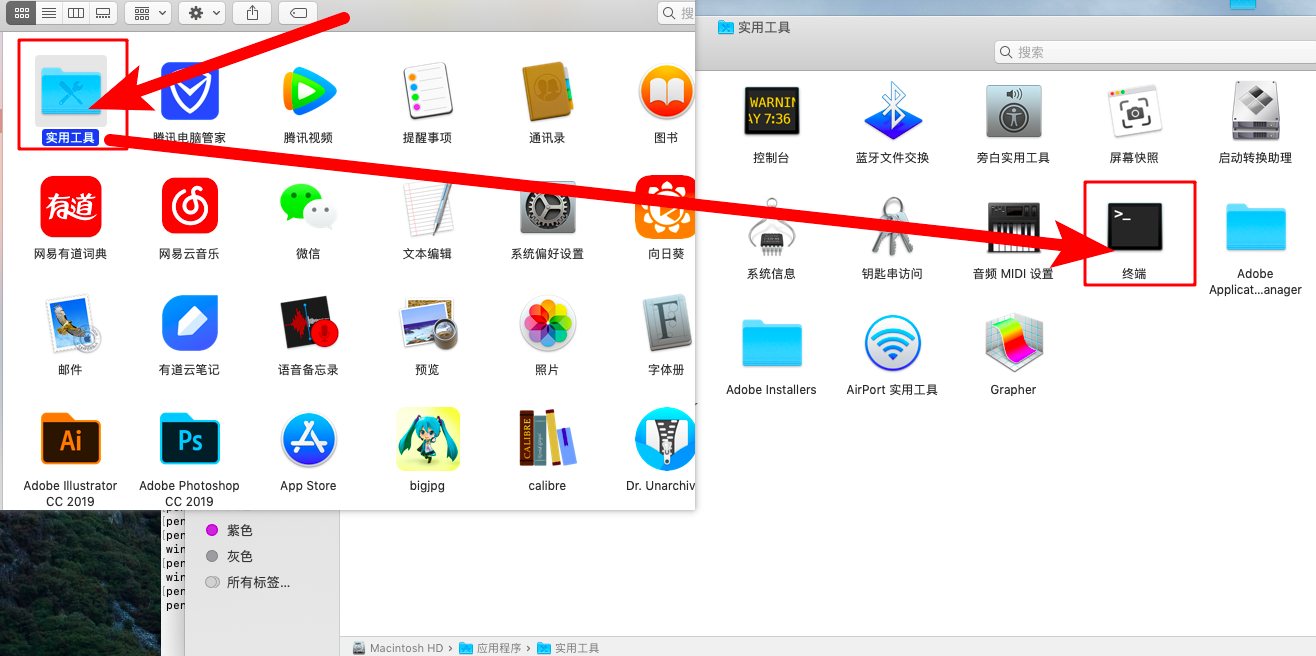Open 控制台 in 实用工具 window

point(771,111)
